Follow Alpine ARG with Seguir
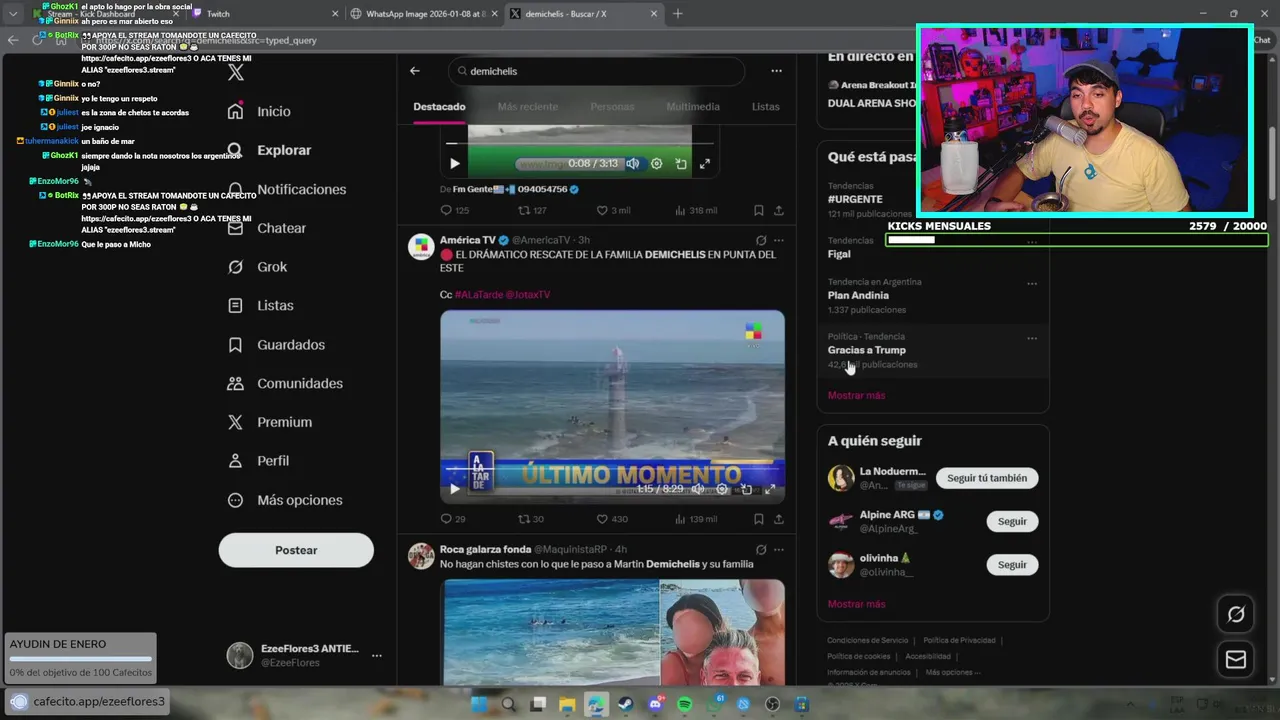This screenshot has height=720, width=1280. [1012, 521]
